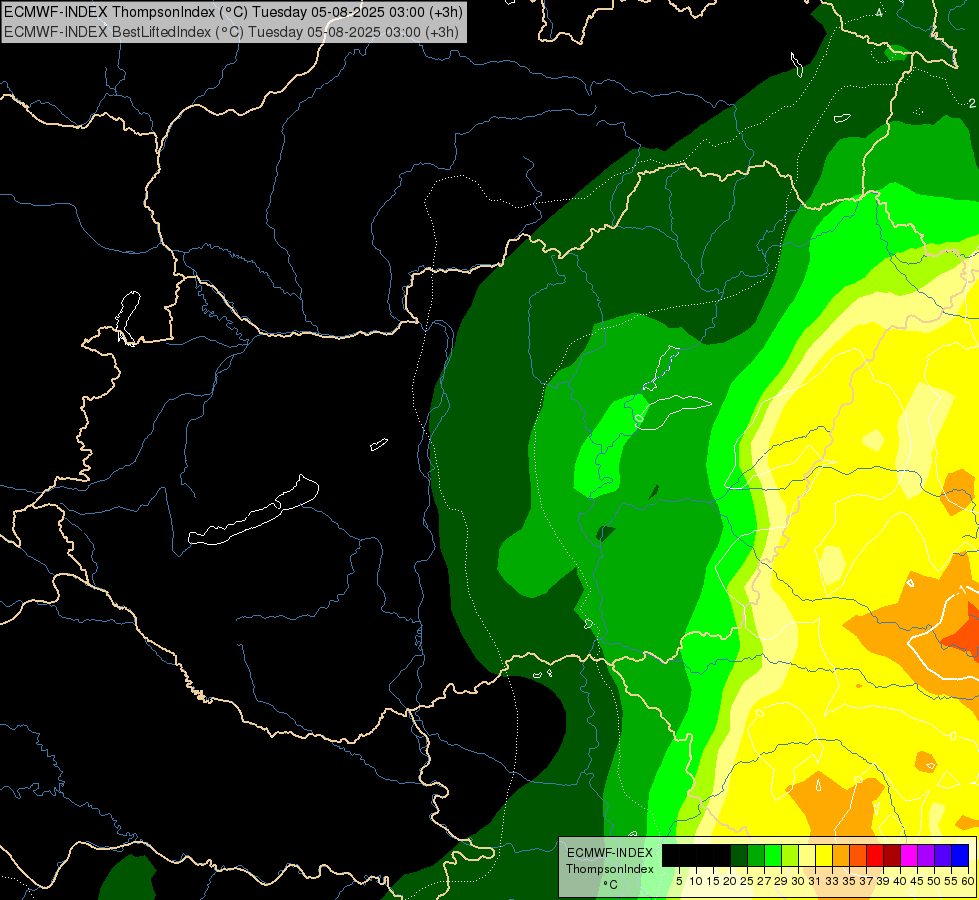
Task: Click the legend tick value '39'
Action: (883, 881)
